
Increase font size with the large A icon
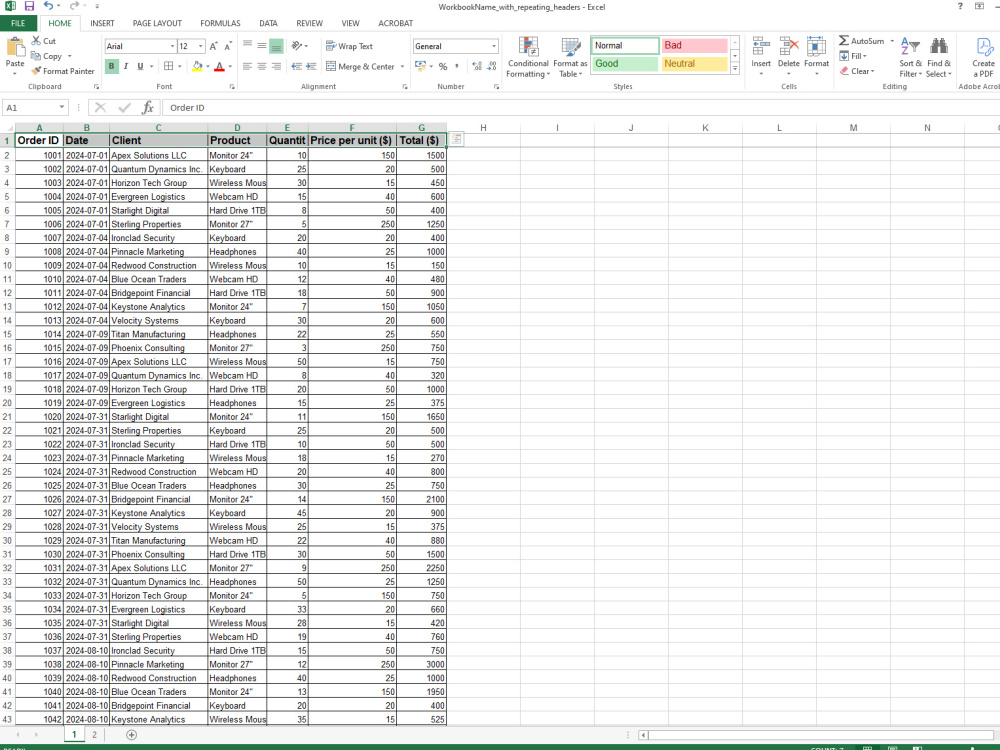point(214,46)
